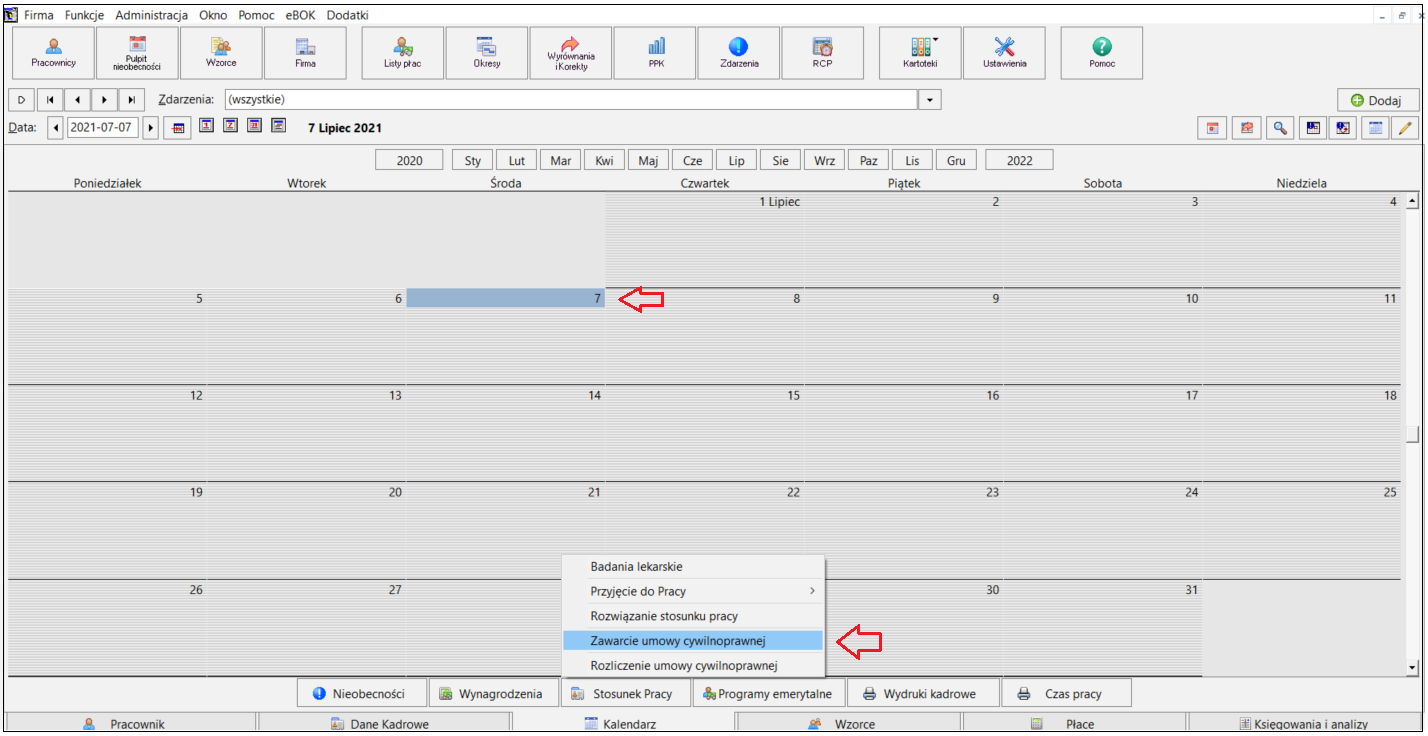
Task: Click the Zdarzenia field showing (wszystkie)
Action: coord(570,100)
